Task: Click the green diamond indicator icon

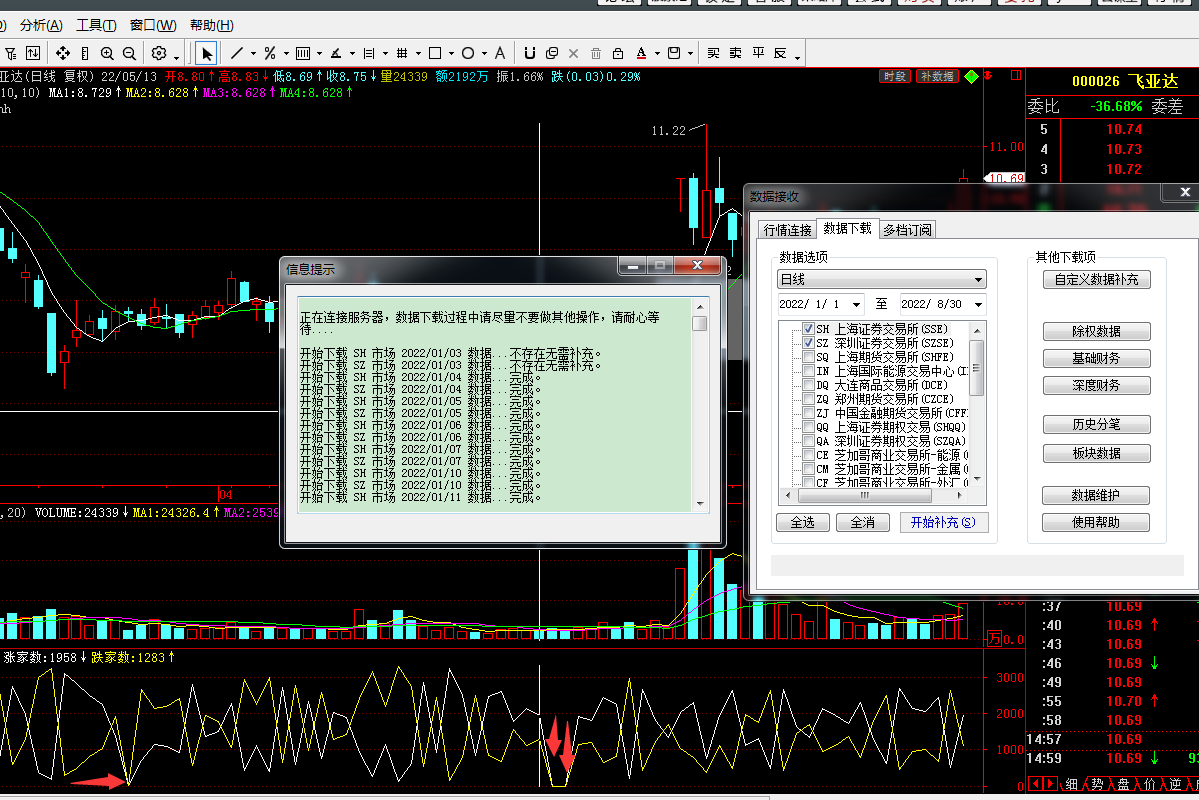Action: coord(971,76)
